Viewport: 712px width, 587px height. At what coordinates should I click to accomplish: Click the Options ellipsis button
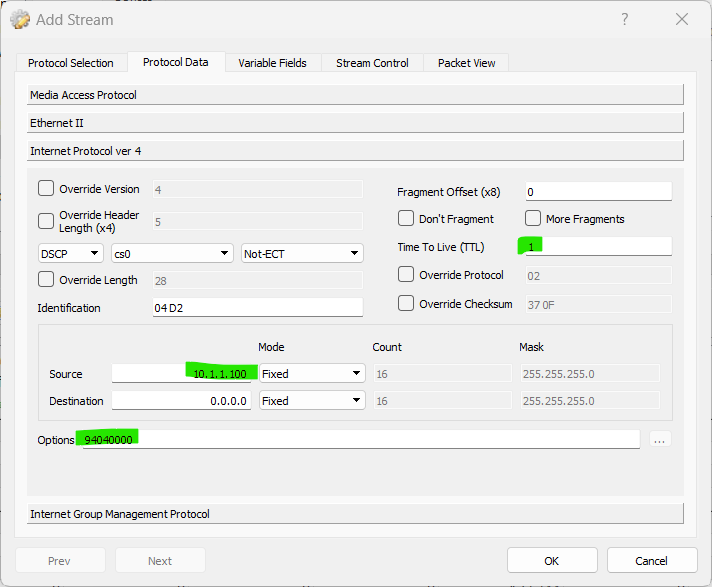tap(660, 439)
